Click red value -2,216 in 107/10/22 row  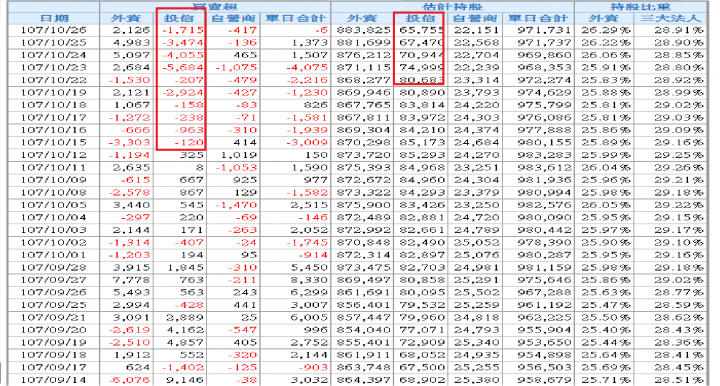click(x=307, y=80)
